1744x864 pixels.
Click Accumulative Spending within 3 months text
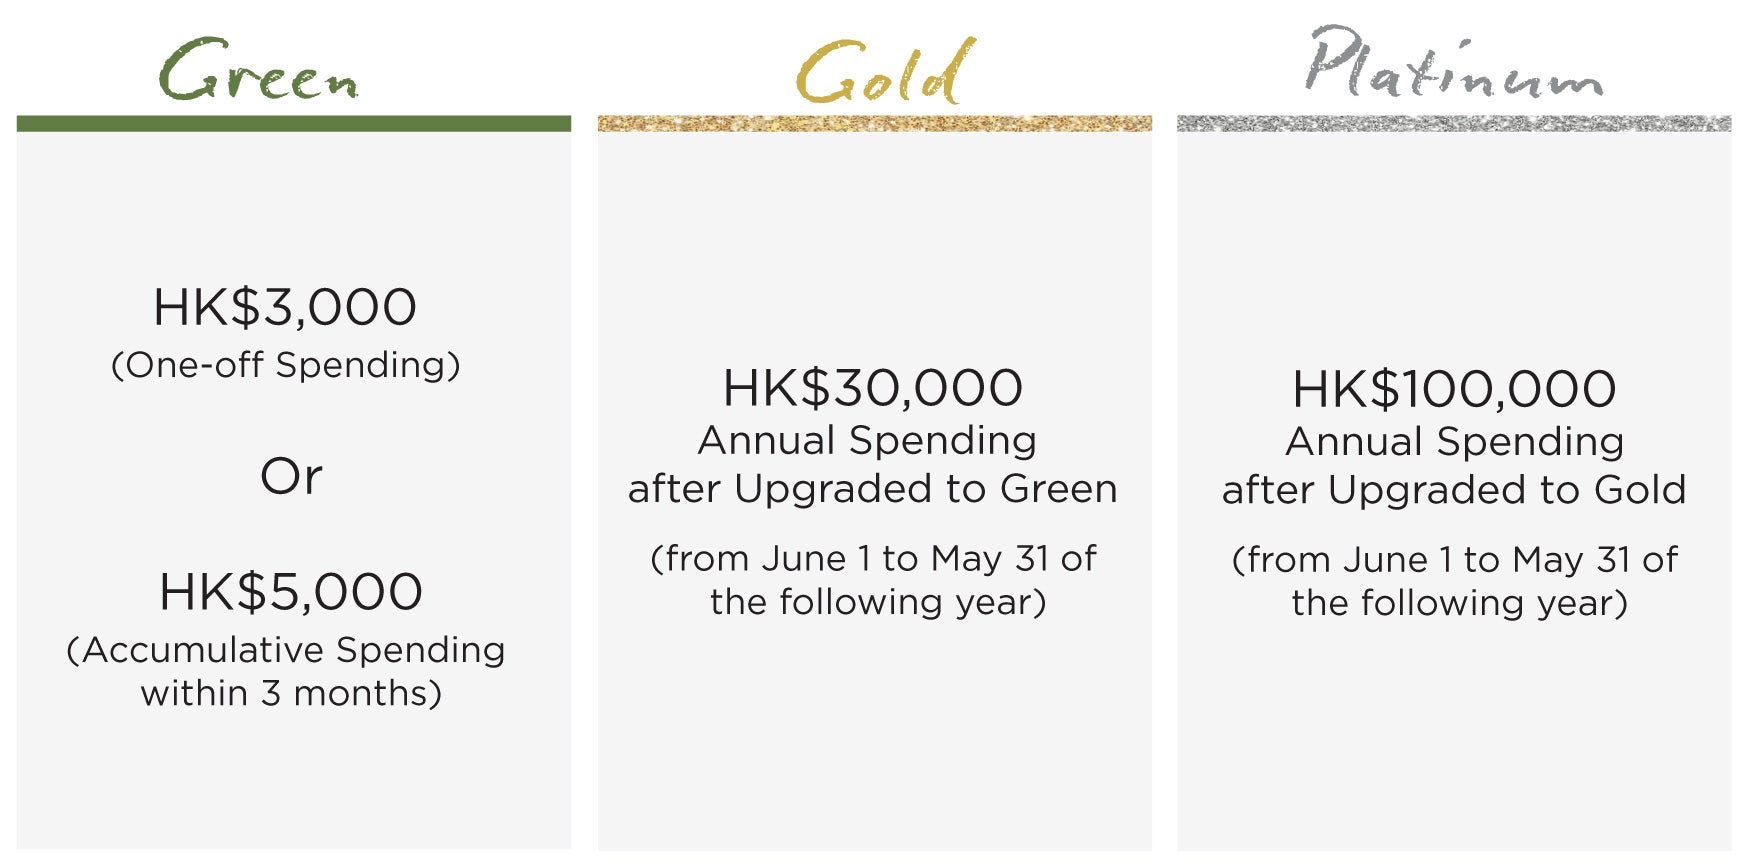pos(287,671)
